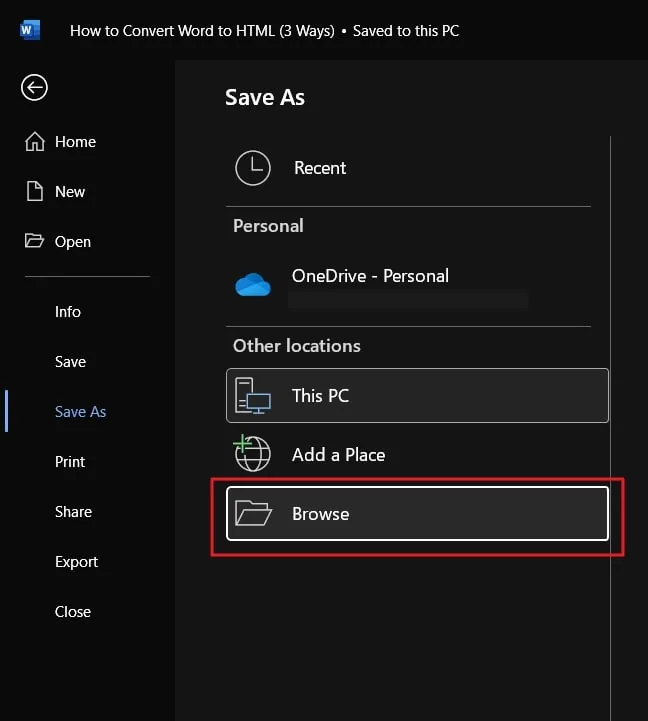
Task: Select Save in the sidebar
Action: pos(70,362)
